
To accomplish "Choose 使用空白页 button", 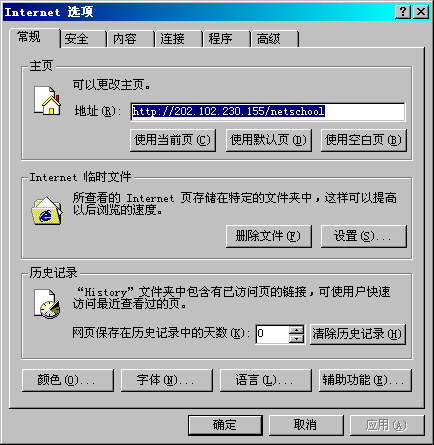I will click(x=364, y=140).
